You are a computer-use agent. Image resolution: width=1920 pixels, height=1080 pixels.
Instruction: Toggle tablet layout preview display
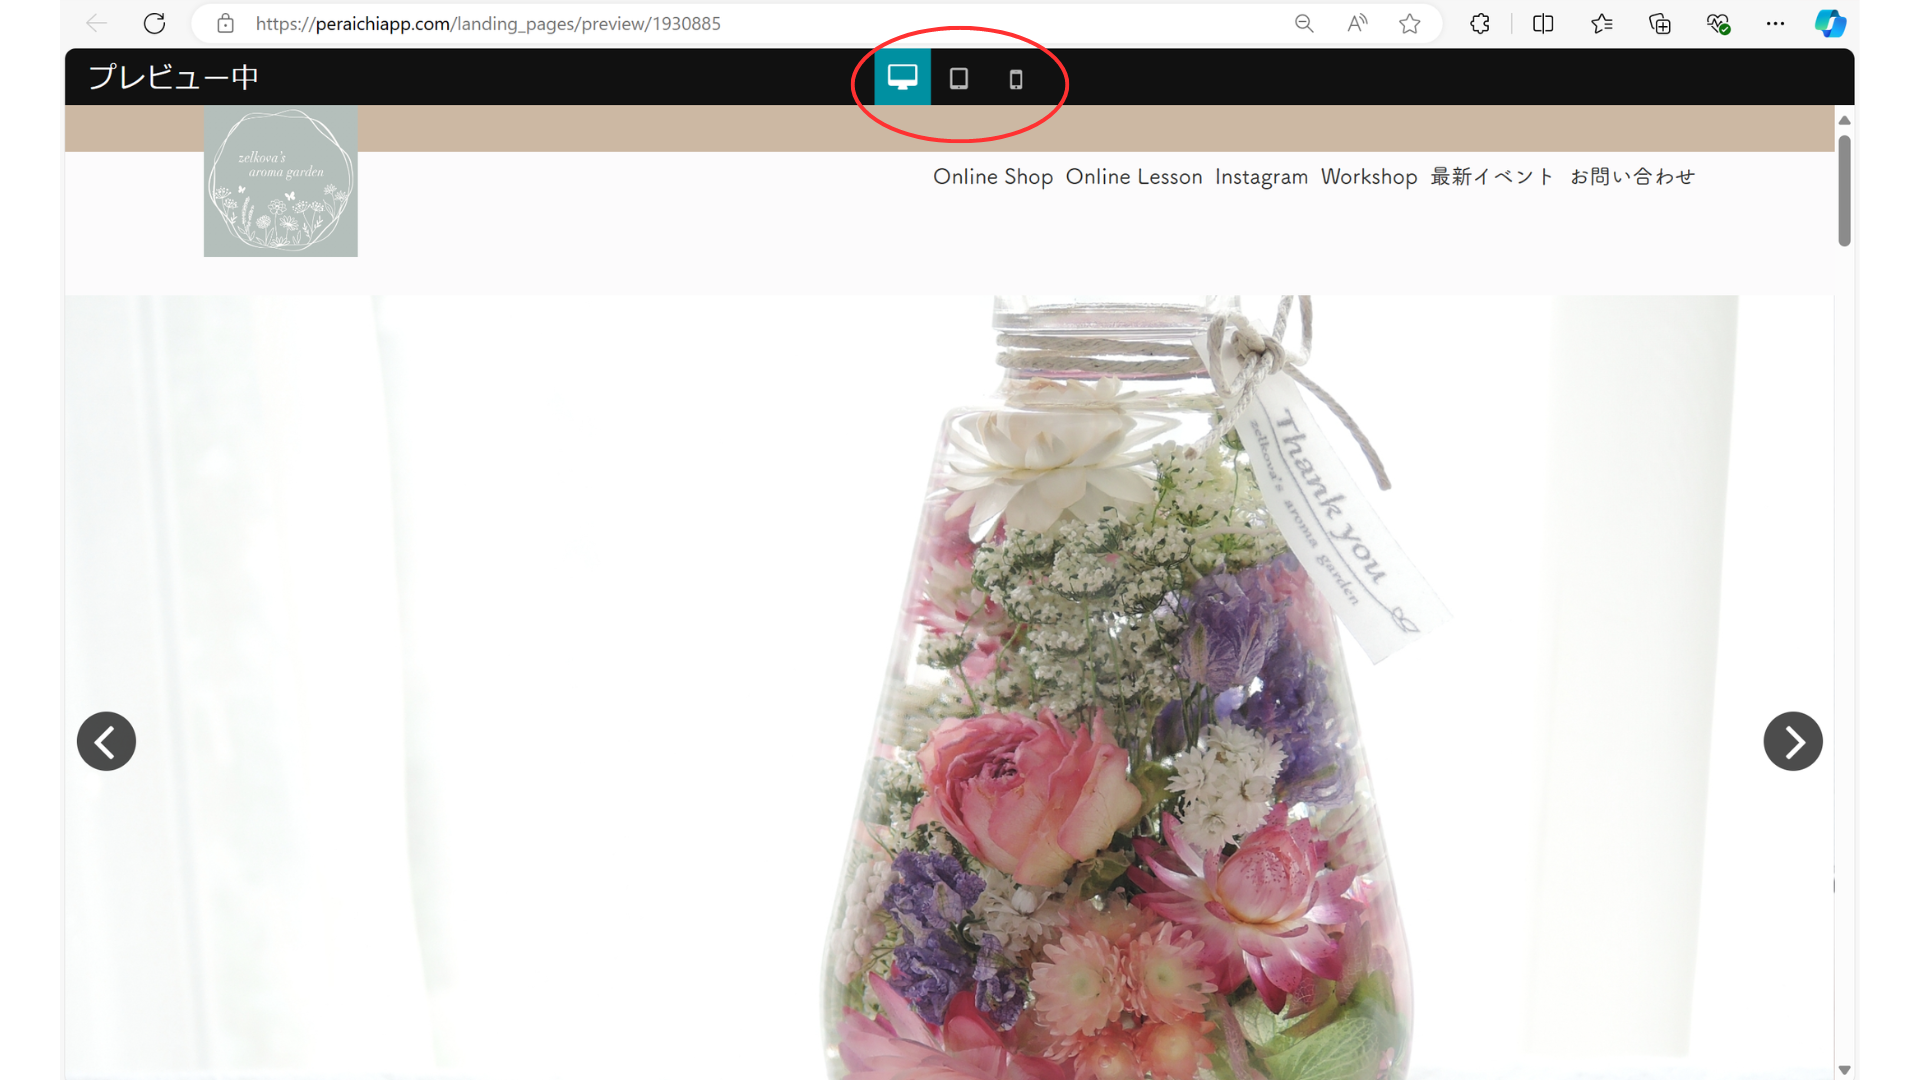click(x=959, y=76)
